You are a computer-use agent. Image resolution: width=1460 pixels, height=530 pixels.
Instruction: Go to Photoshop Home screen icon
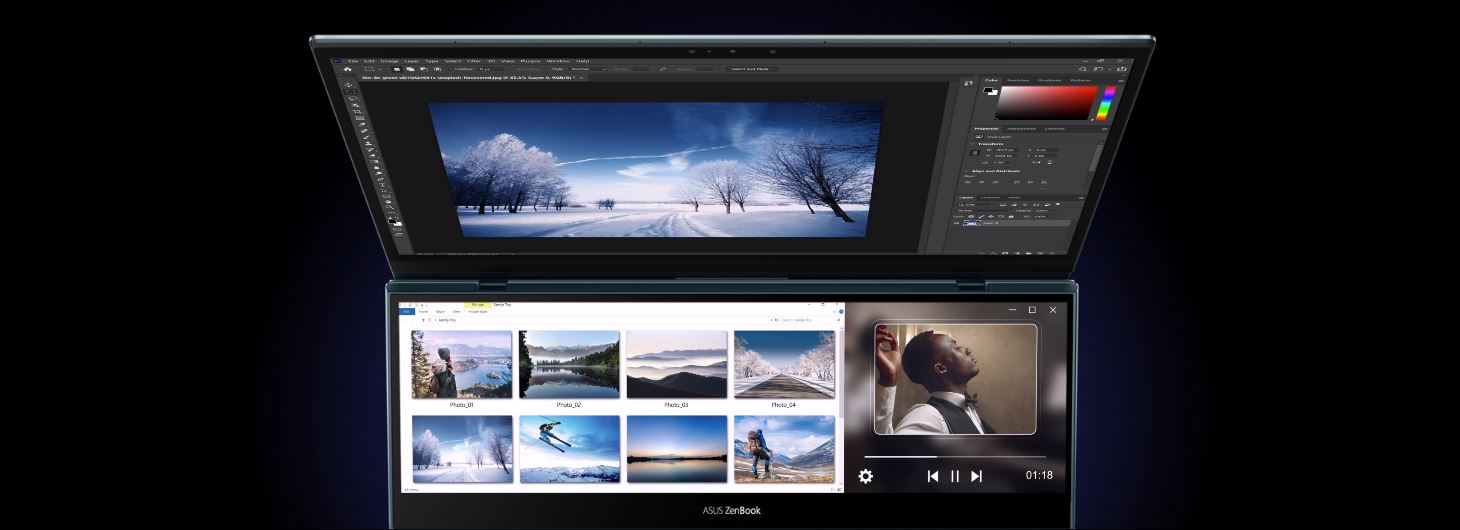(x=348, y=69)
